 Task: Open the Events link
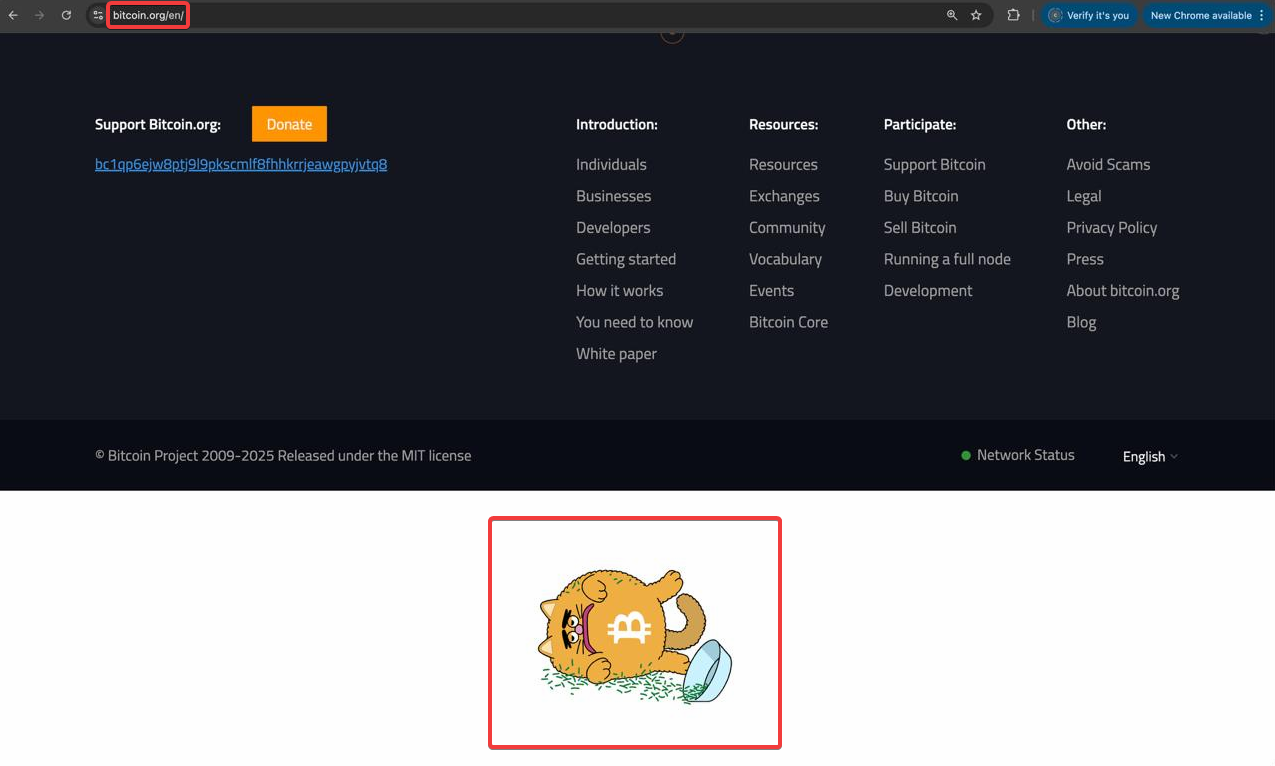(x=771, y=290)
